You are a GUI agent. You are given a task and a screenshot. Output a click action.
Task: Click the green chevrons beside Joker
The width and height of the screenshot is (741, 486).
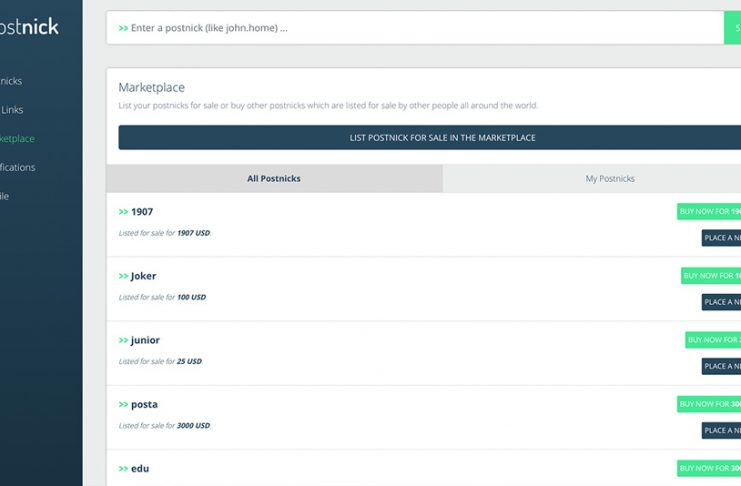pyautogui.click(x=123, y=276)
